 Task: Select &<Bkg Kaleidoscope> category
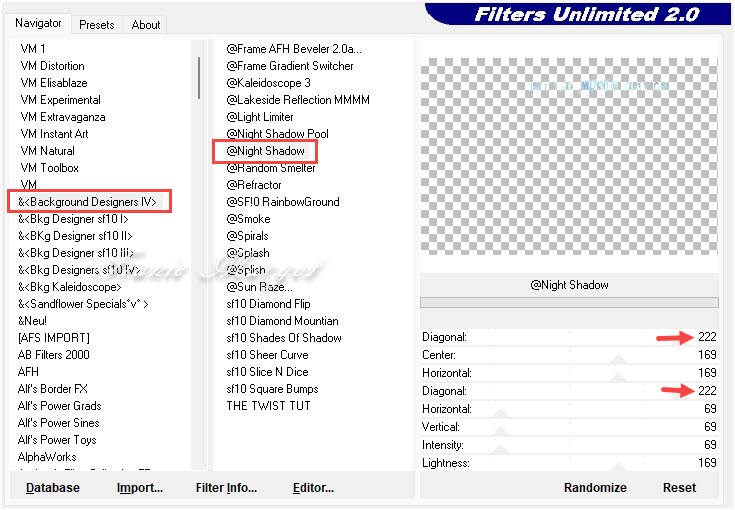69,287
